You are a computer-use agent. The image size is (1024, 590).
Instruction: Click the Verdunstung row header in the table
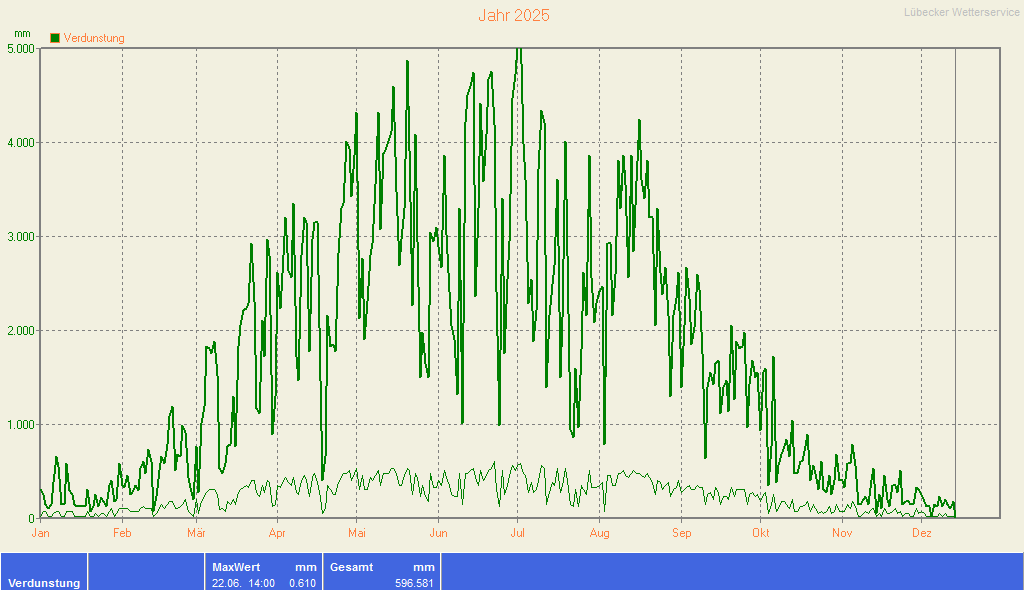coord(44,583)
